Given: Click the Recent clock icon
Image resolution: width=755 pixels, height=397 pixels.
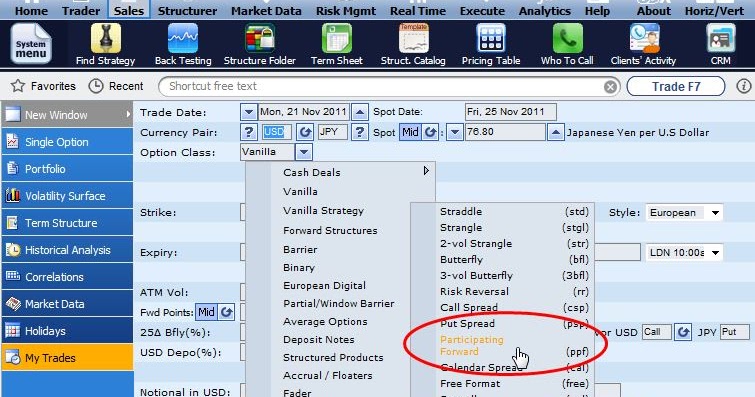Looking at the screenshot, I should pyautogui.click(x=96, y=86).
